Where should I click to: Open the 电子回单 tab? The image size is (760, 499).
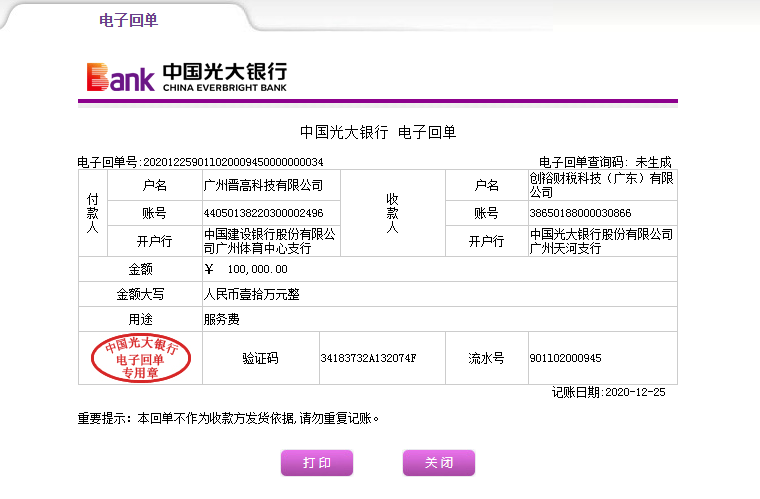[128, 20]
